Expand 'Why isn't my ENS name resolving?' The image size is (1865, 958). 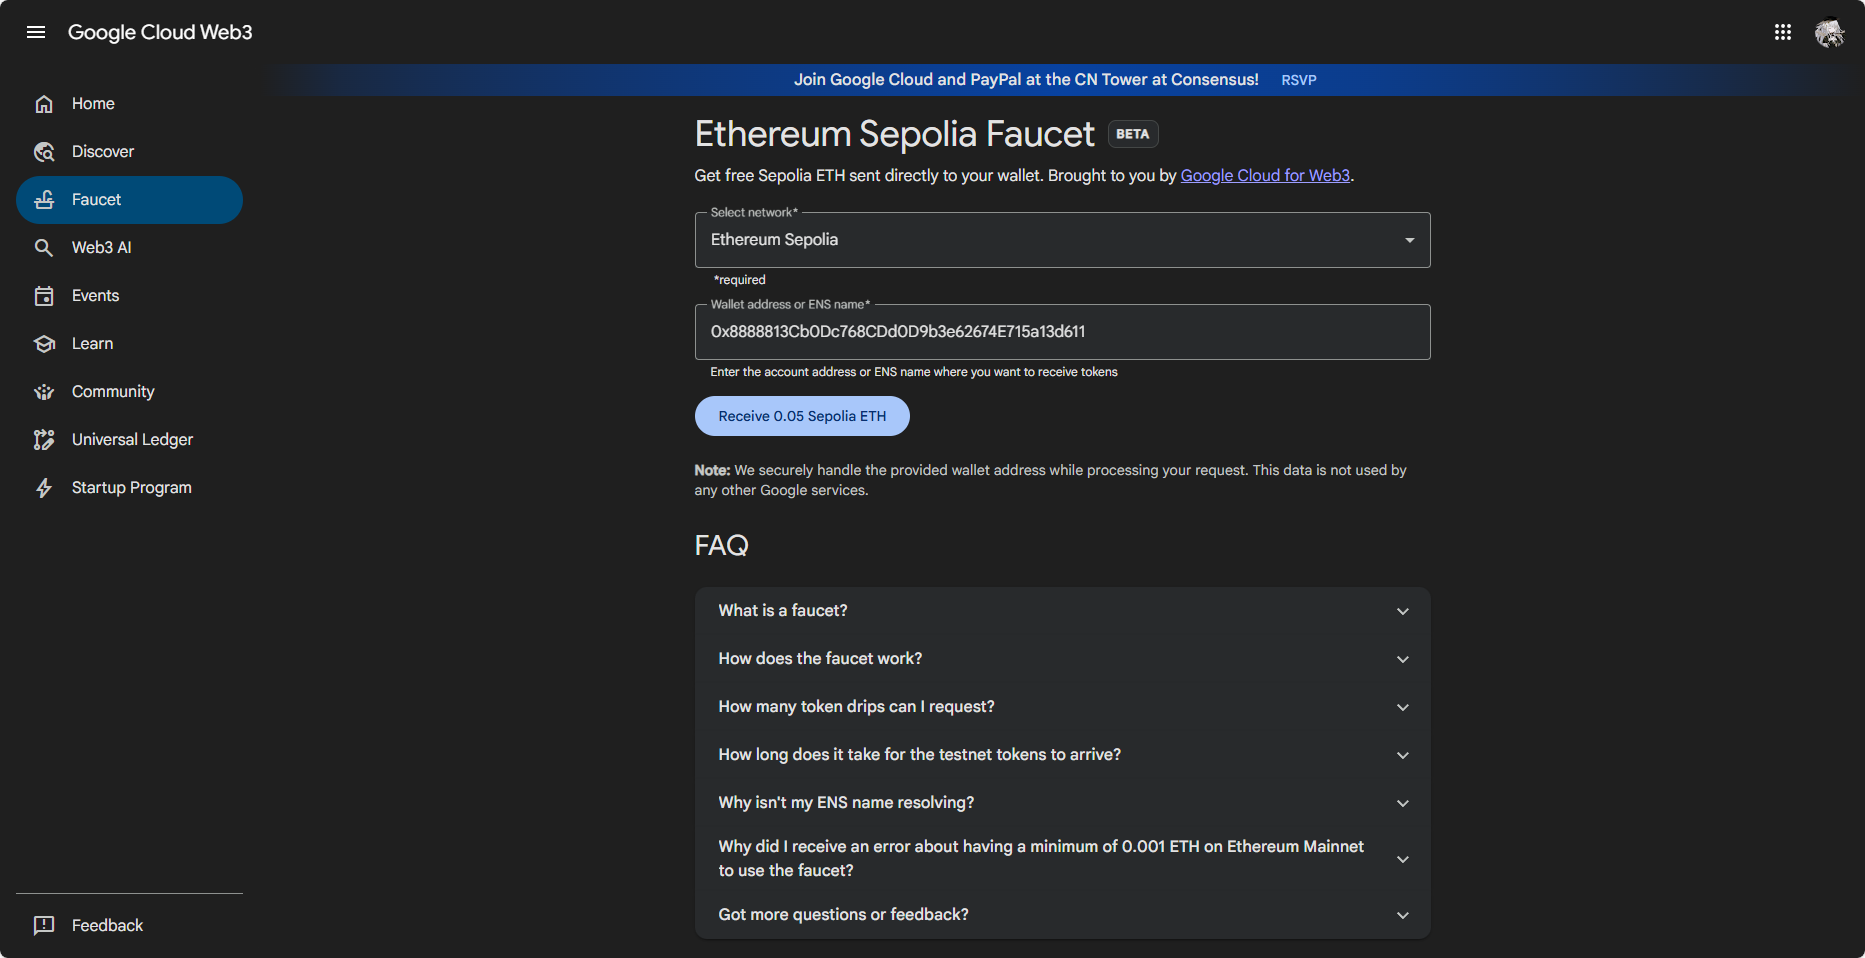1062,803
